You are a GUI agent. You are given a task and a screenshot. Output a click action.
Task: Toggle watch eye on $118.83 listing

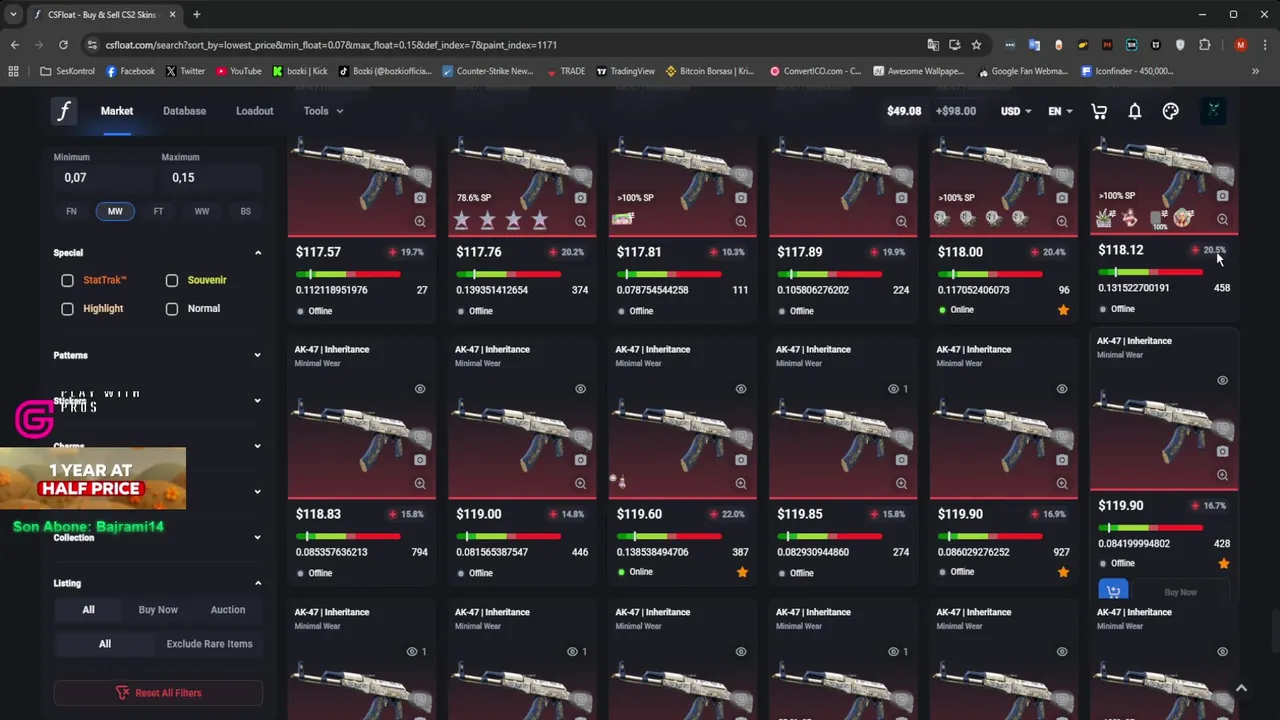(420, 389)
